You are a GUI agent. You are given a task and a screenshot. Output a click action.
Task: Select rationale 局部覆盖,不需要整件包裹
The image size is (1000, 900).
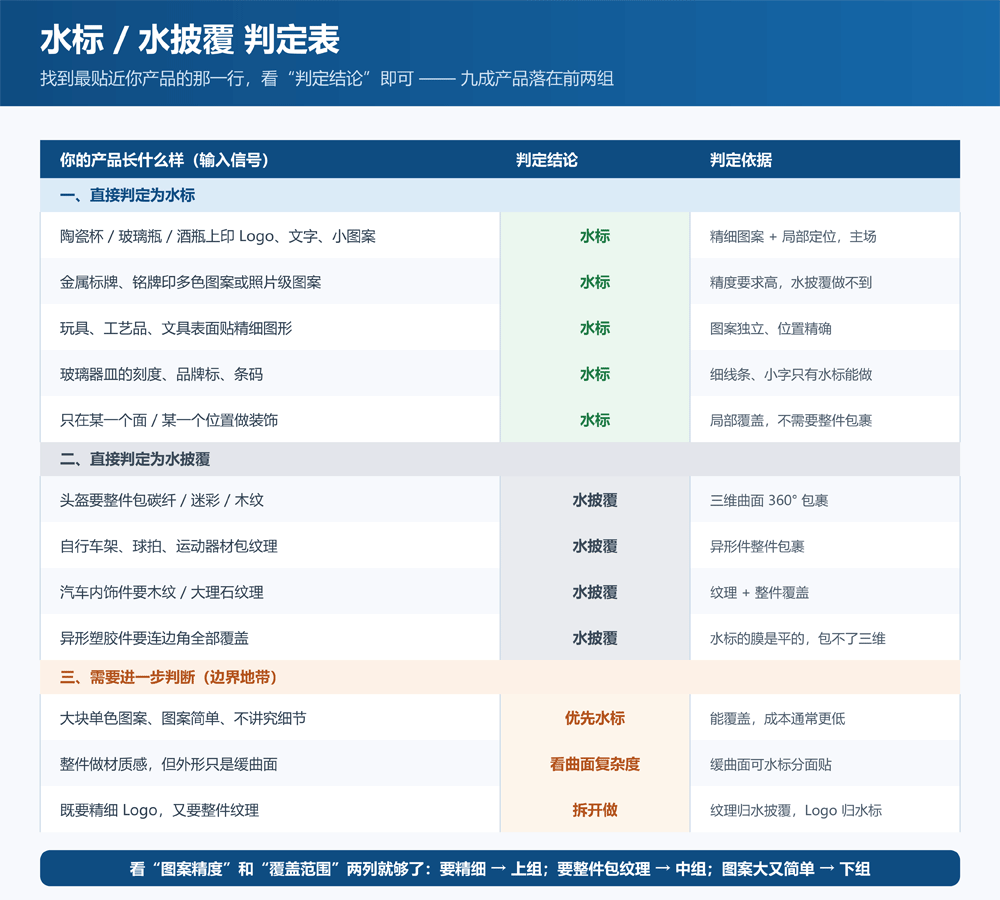click(791, 420)
